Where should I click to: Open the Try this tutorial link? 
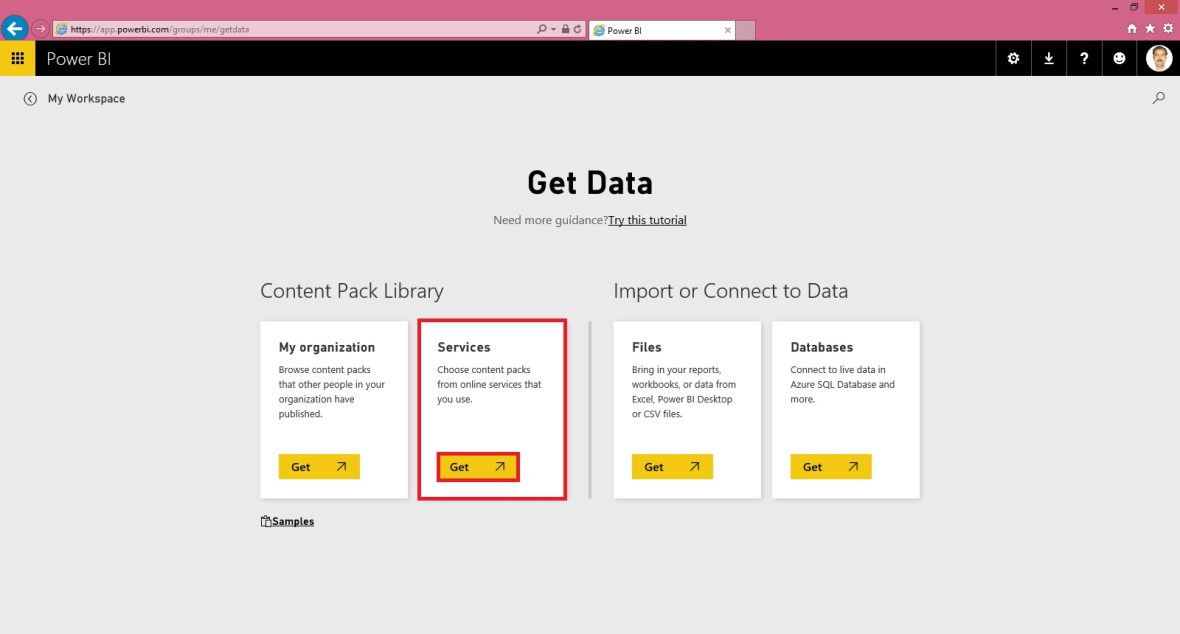point(646,219)
